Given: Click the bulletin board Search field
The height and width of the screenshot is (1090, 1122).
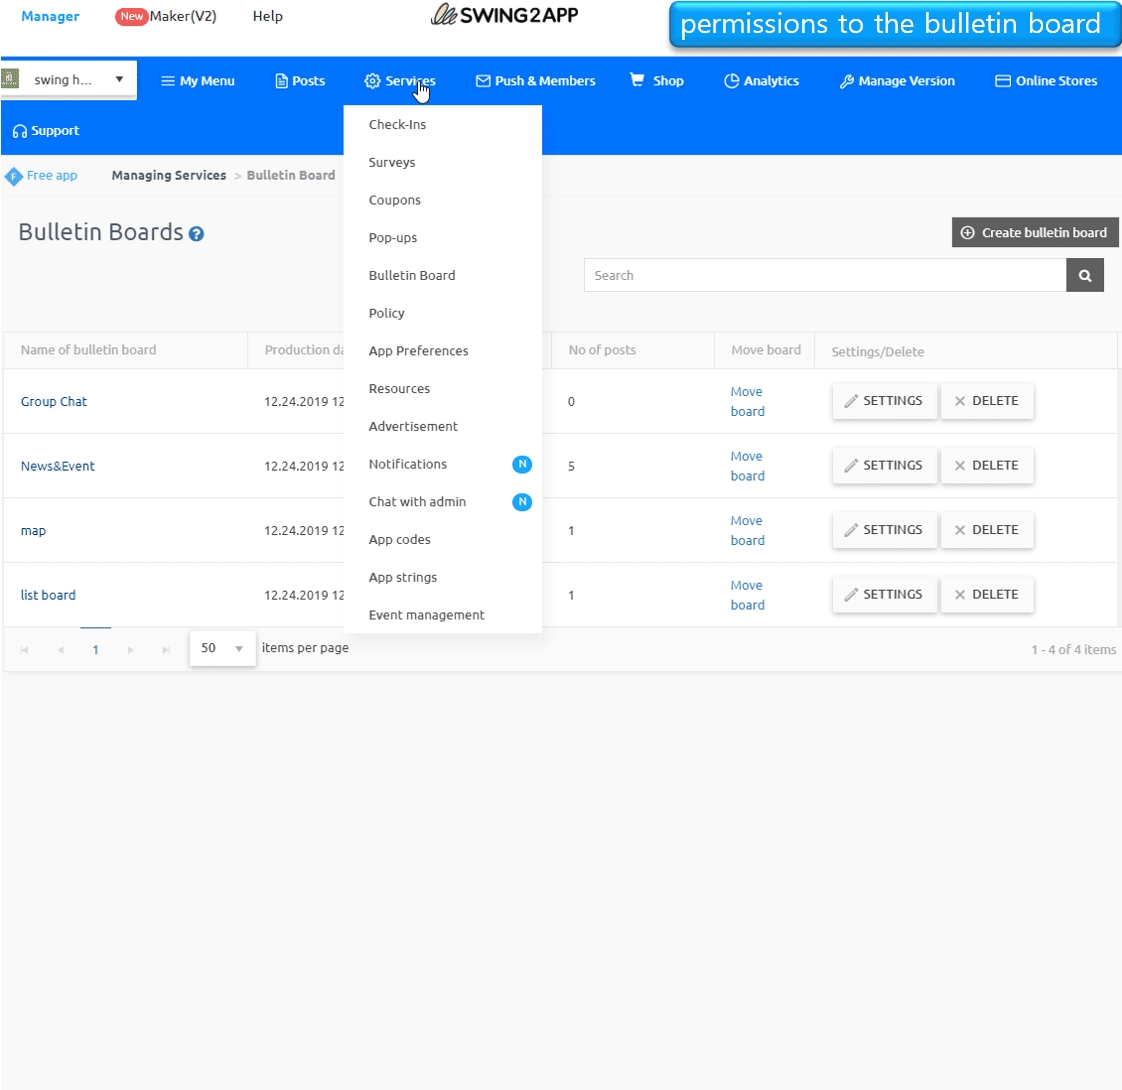Looking at the screenshot, I should pos(825,276).
